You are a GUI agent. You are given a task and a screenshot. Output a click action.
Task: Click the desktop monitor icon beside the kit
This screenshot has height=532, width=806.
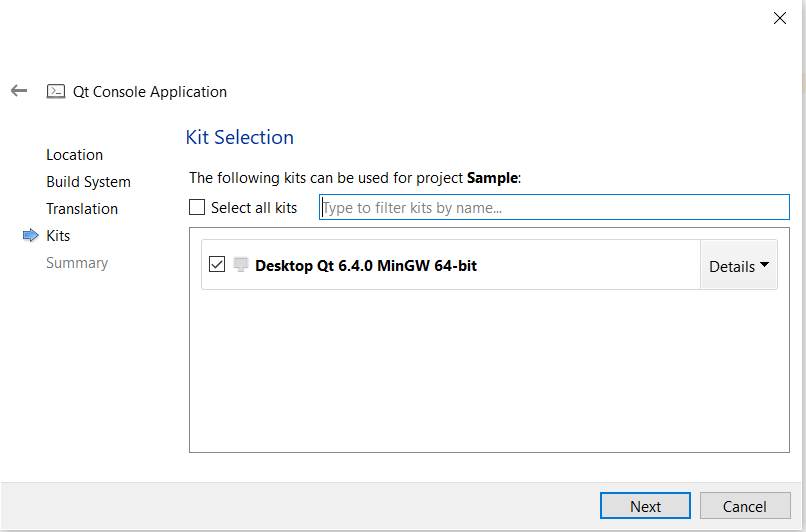[240, 265]
